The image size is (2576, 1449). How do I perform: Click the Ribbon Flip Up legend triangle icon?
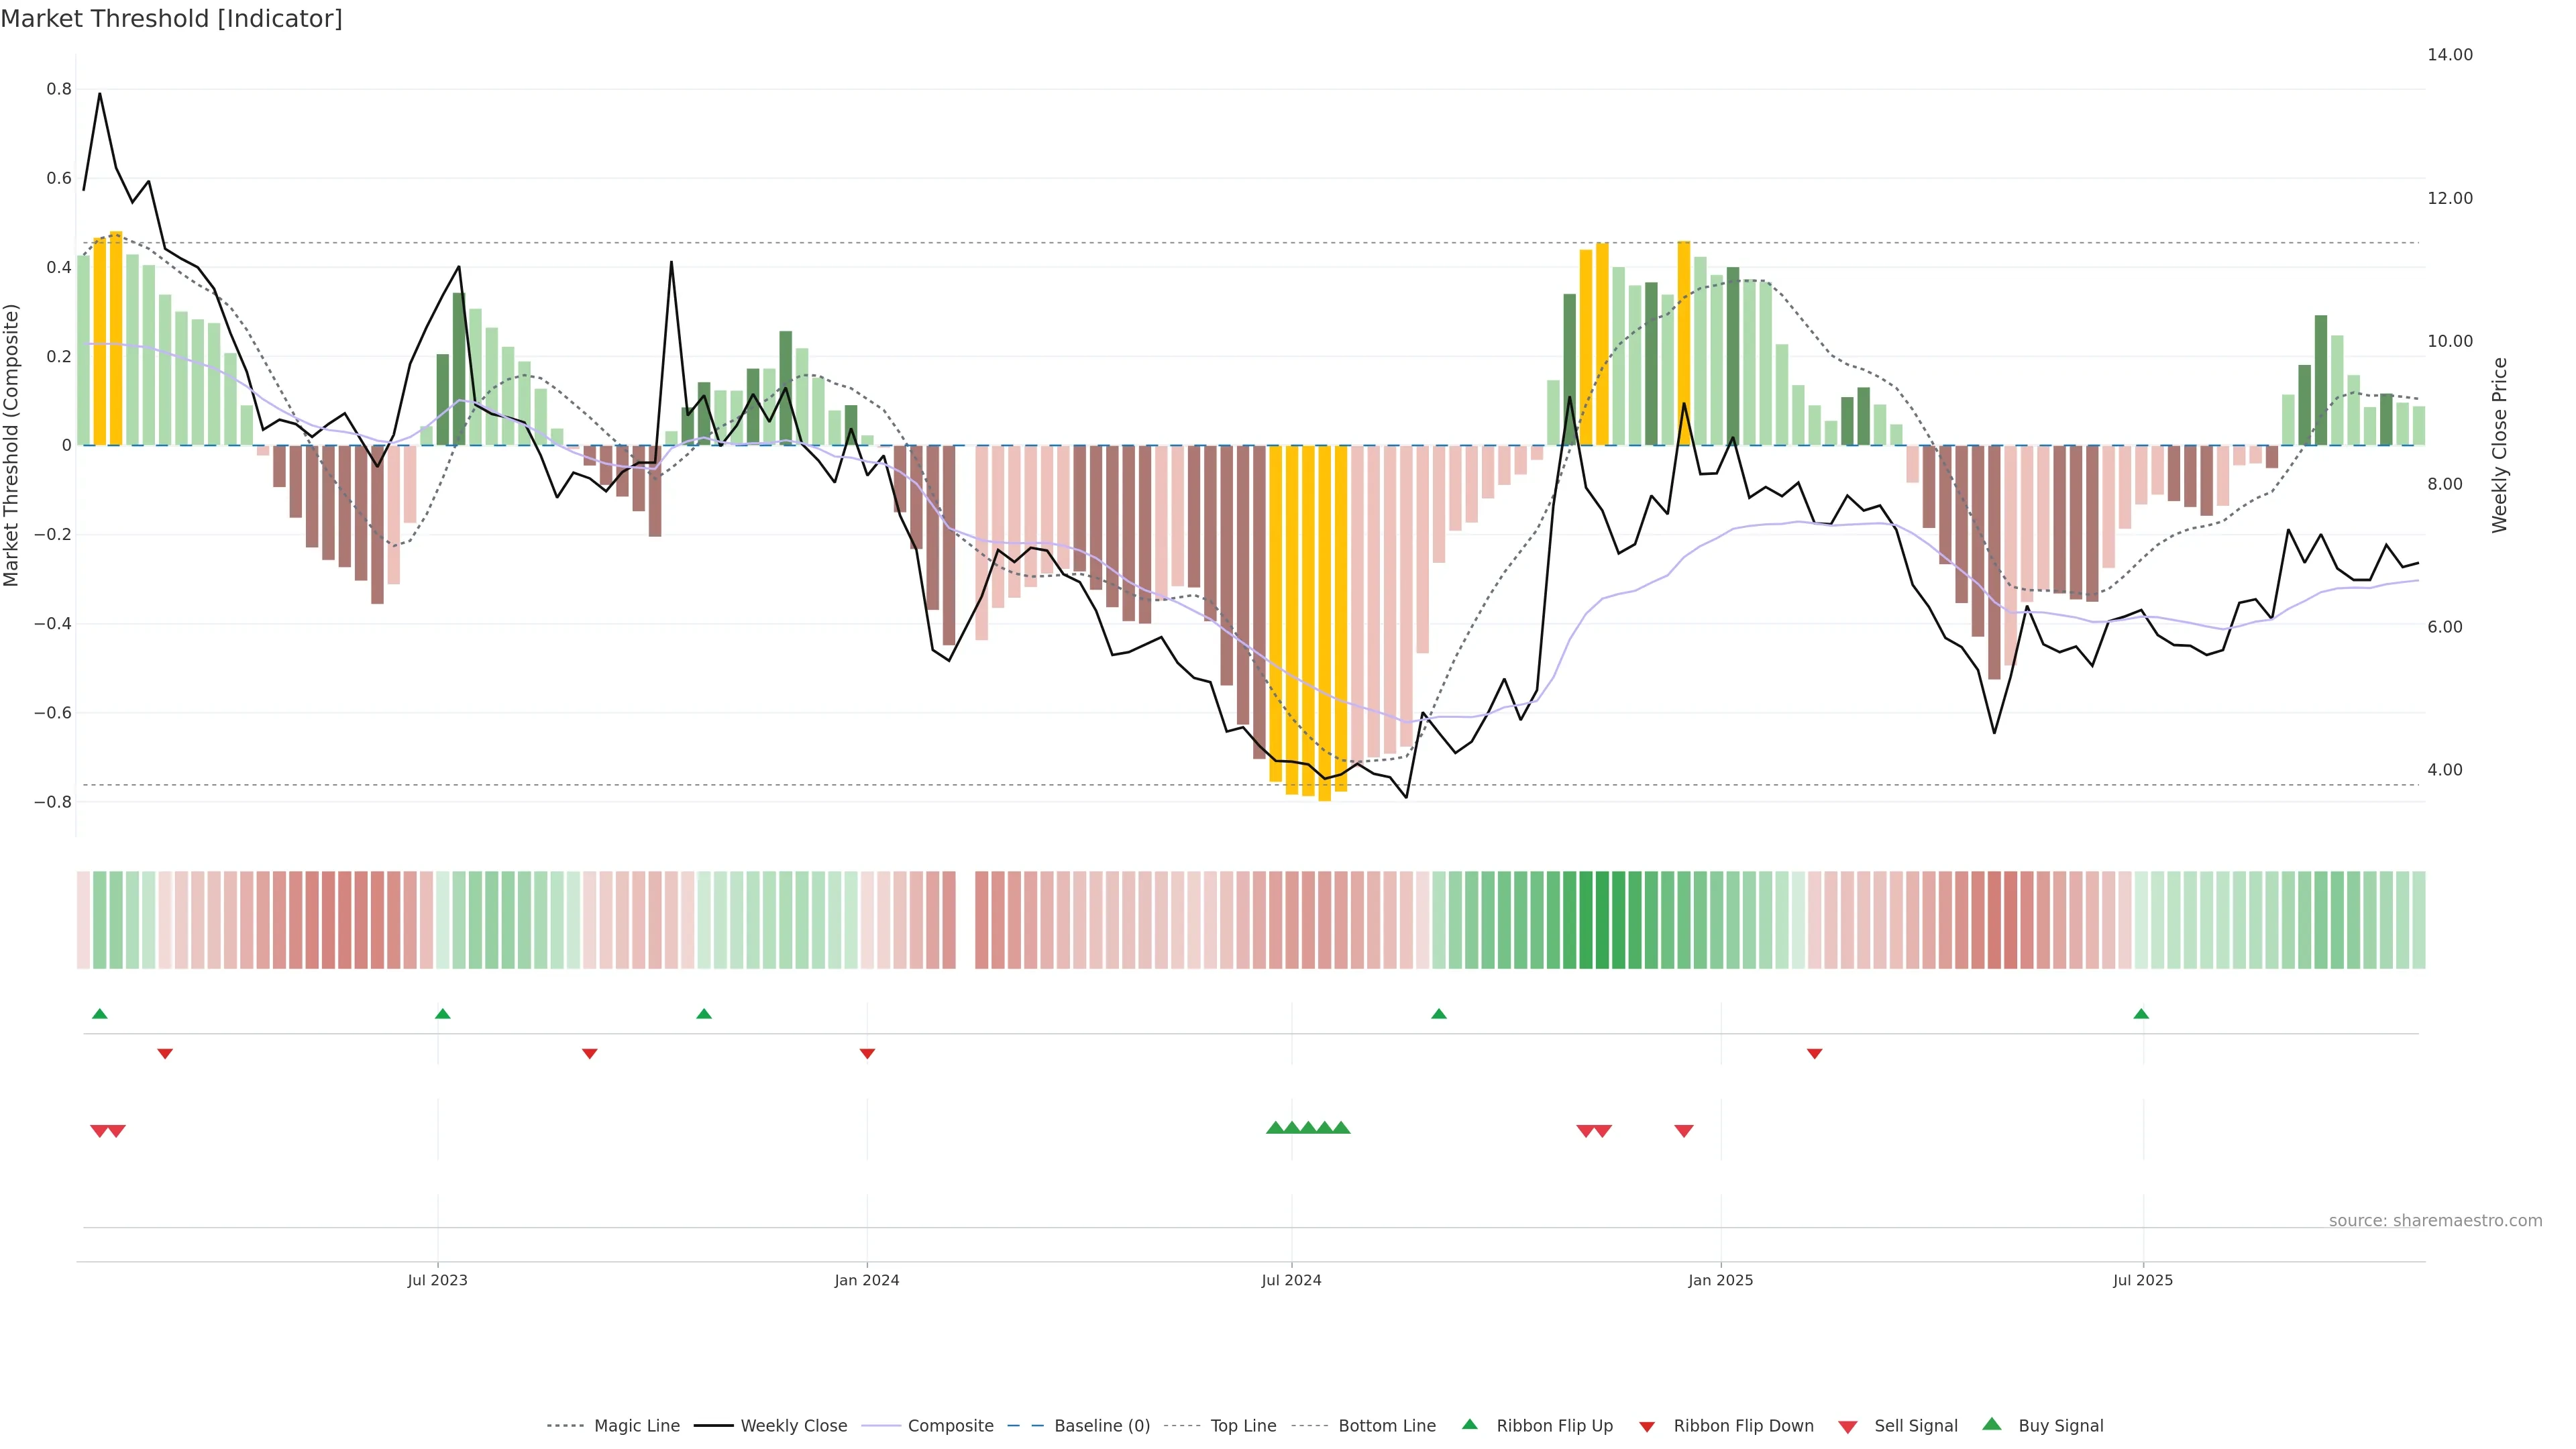[x=1469, y=1424]
